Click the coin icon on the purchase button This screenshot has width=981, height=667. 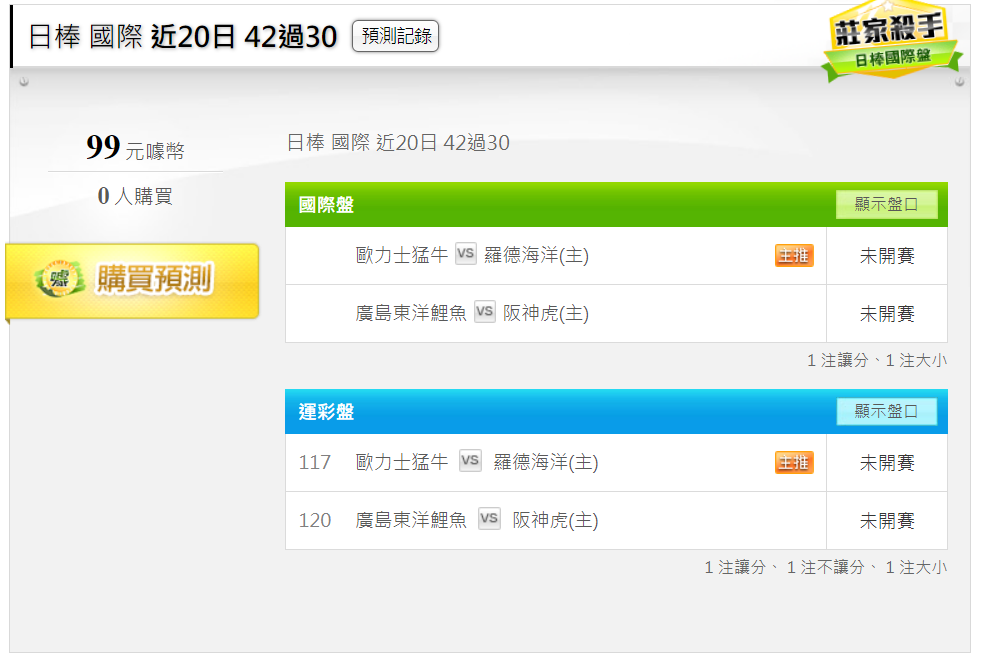click(x=60, y=278)
